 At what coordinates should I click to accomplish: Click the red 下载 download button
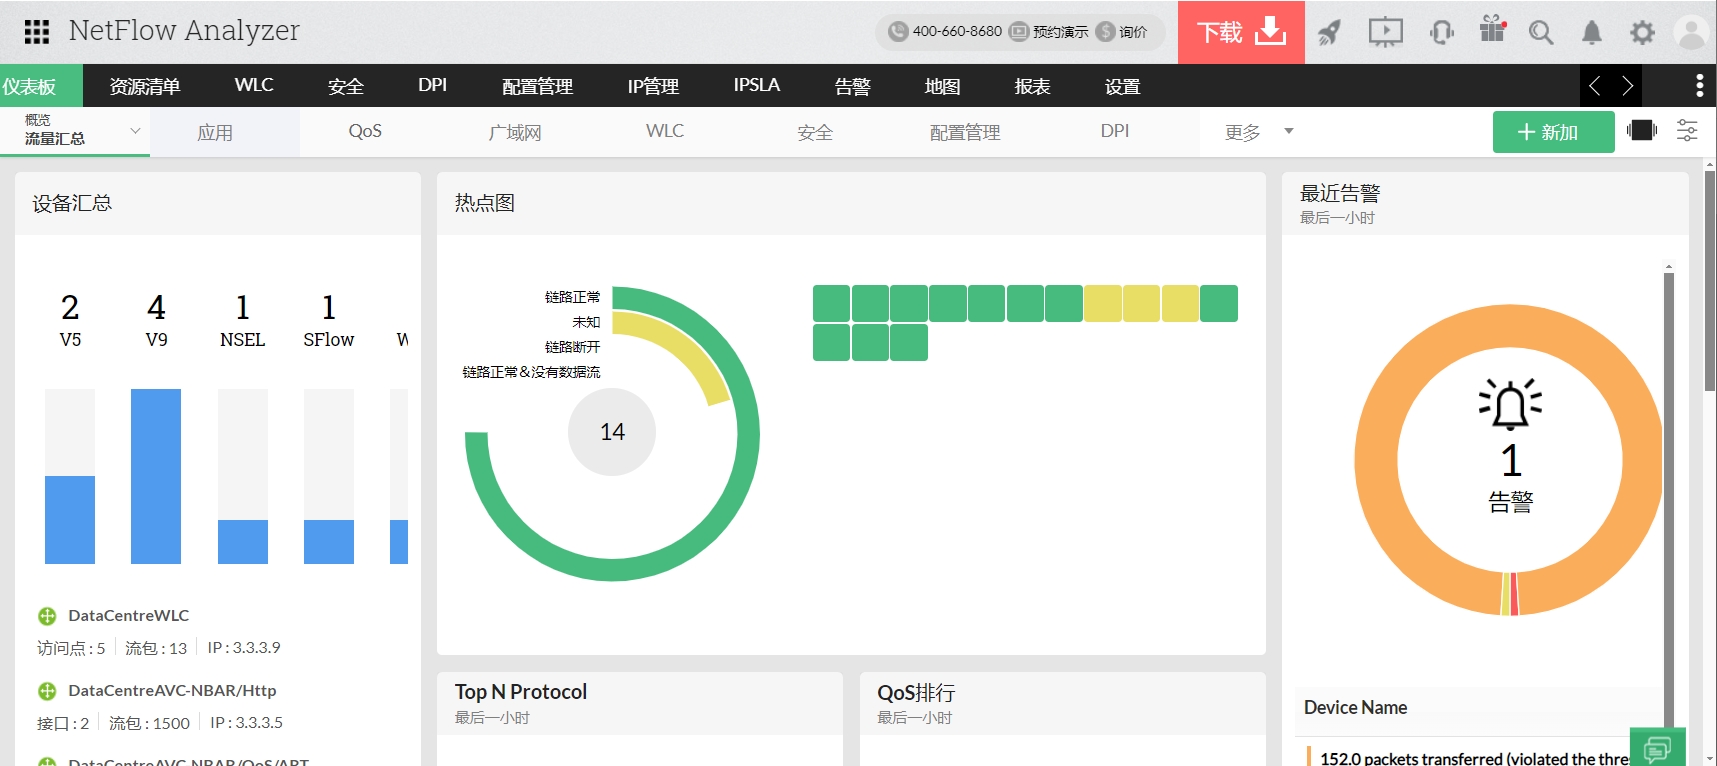[x=1241, y=32]
